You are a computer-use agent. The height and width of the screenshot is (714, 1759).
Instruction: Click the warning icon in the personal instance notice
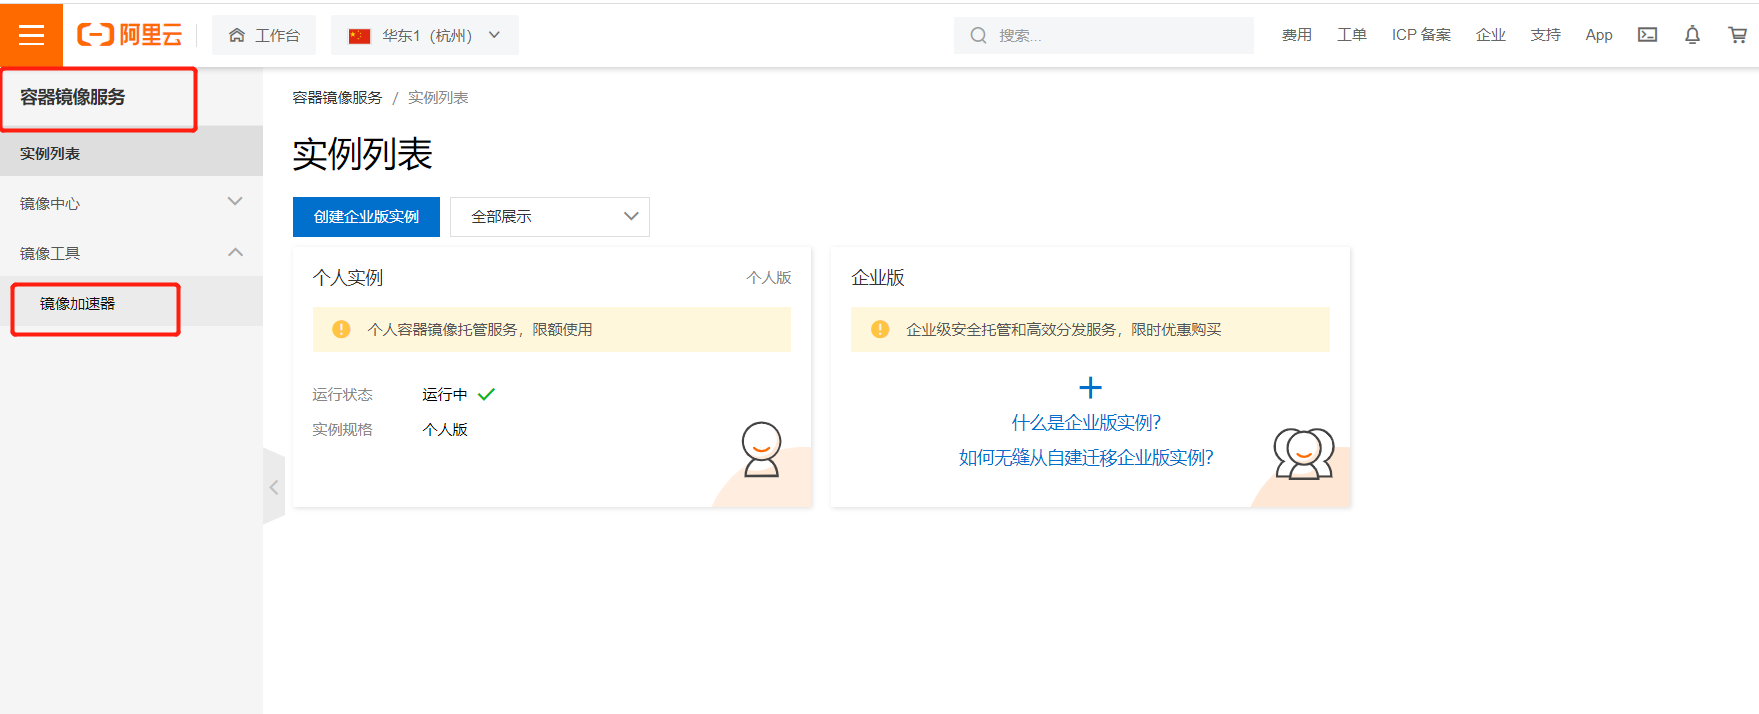pos(341,329)
